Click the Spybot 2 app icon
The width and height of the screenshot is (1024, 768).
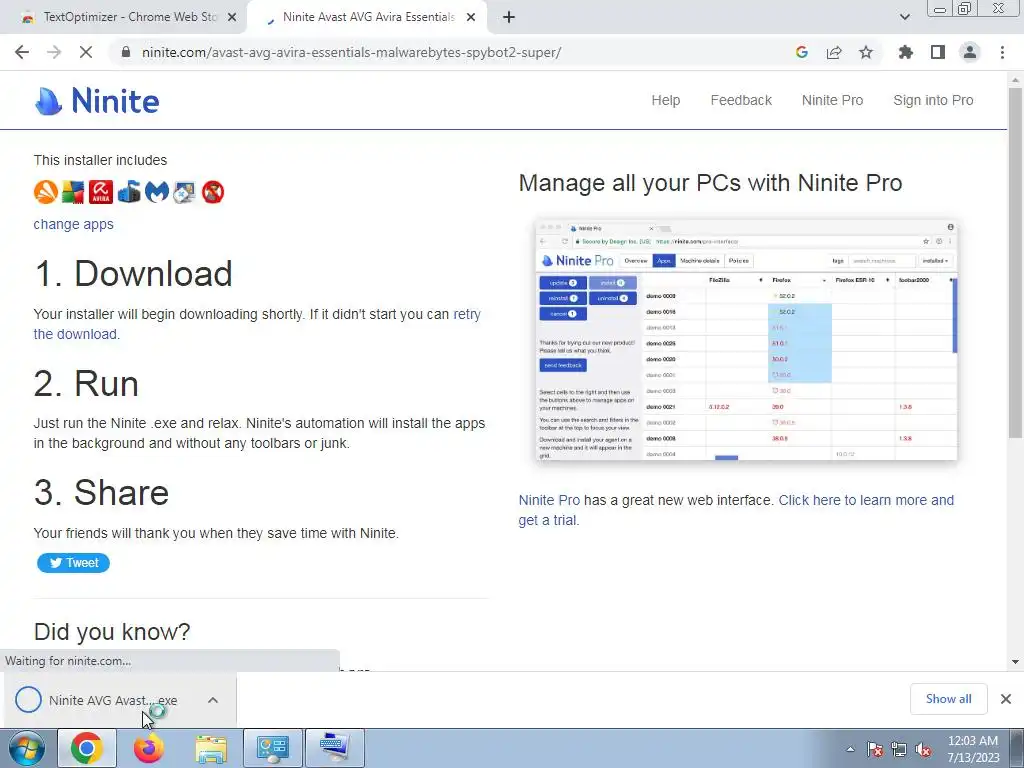185,192
